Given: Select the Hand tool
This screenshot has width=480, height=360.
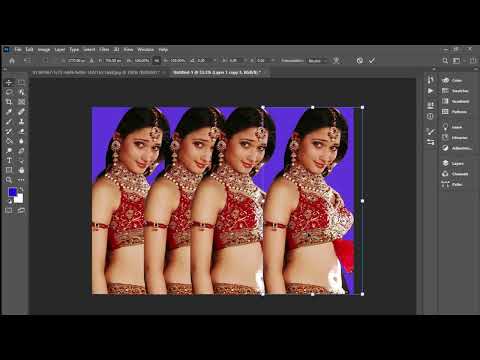Looking at the screenshot, I should click(x=21, y=170).
